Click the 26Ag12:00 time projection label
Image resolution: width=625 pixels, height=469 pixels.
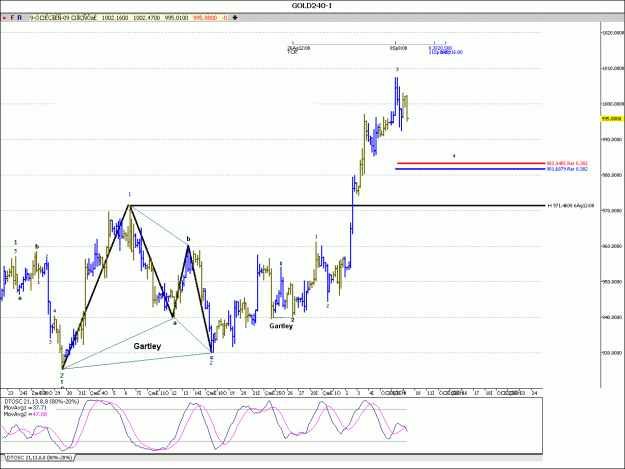[x=299, y=48]
